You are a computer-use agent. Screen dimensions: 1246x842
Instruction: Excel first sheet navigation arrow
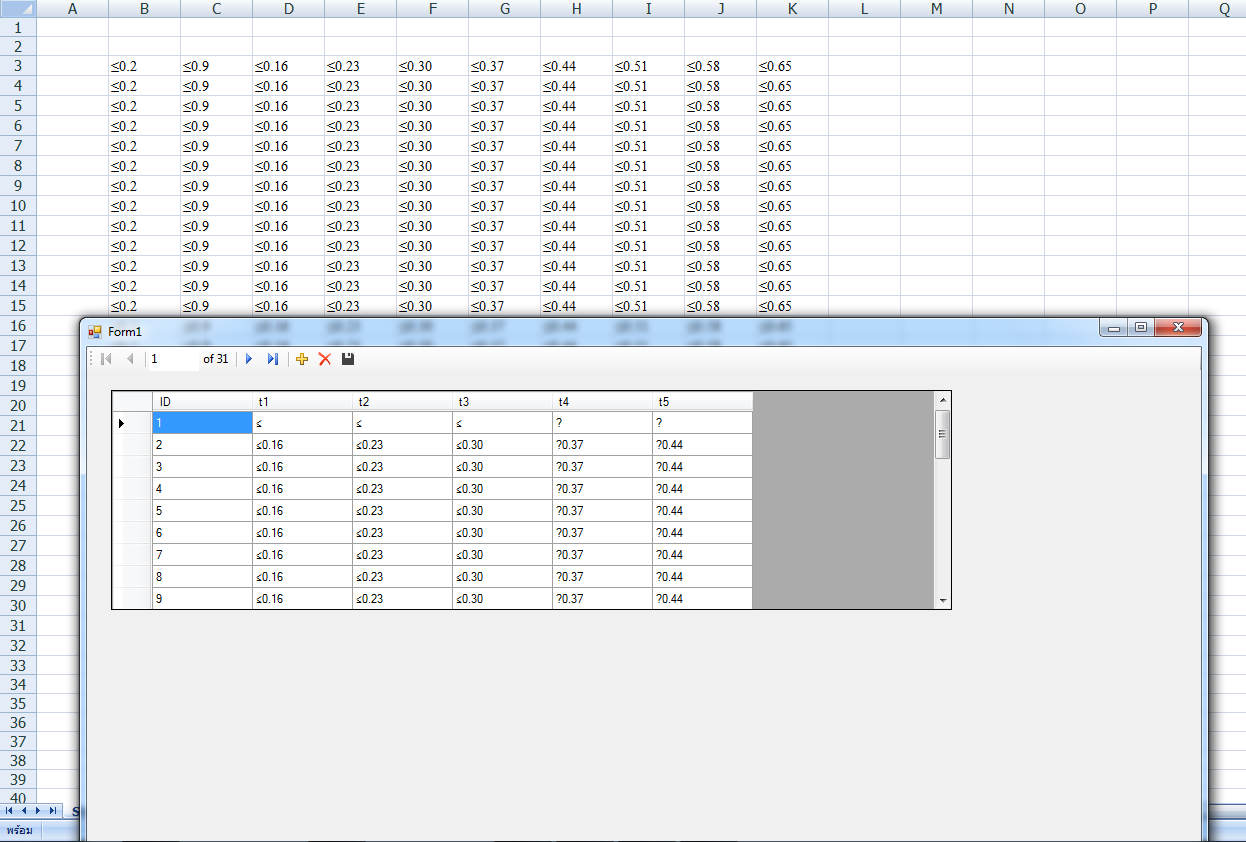(x=10, y=810)
